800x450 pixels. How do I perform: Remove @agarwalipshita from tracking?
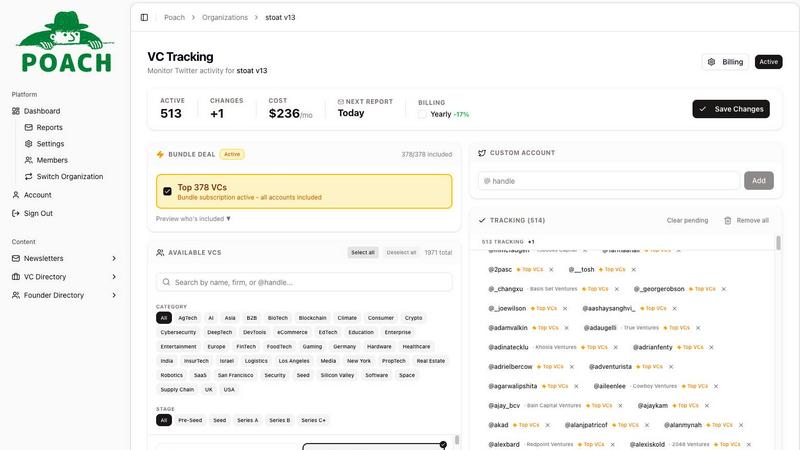(576, 386)
